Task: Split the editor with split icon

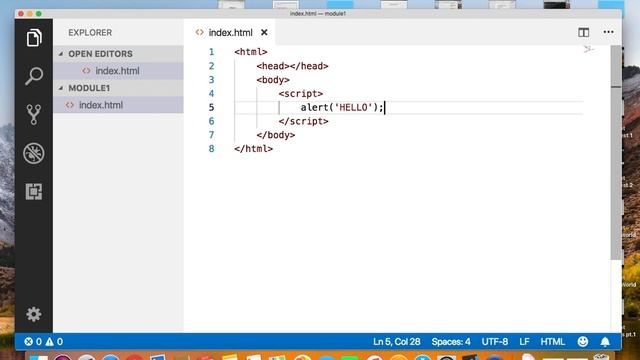Action: click(584, 32)
